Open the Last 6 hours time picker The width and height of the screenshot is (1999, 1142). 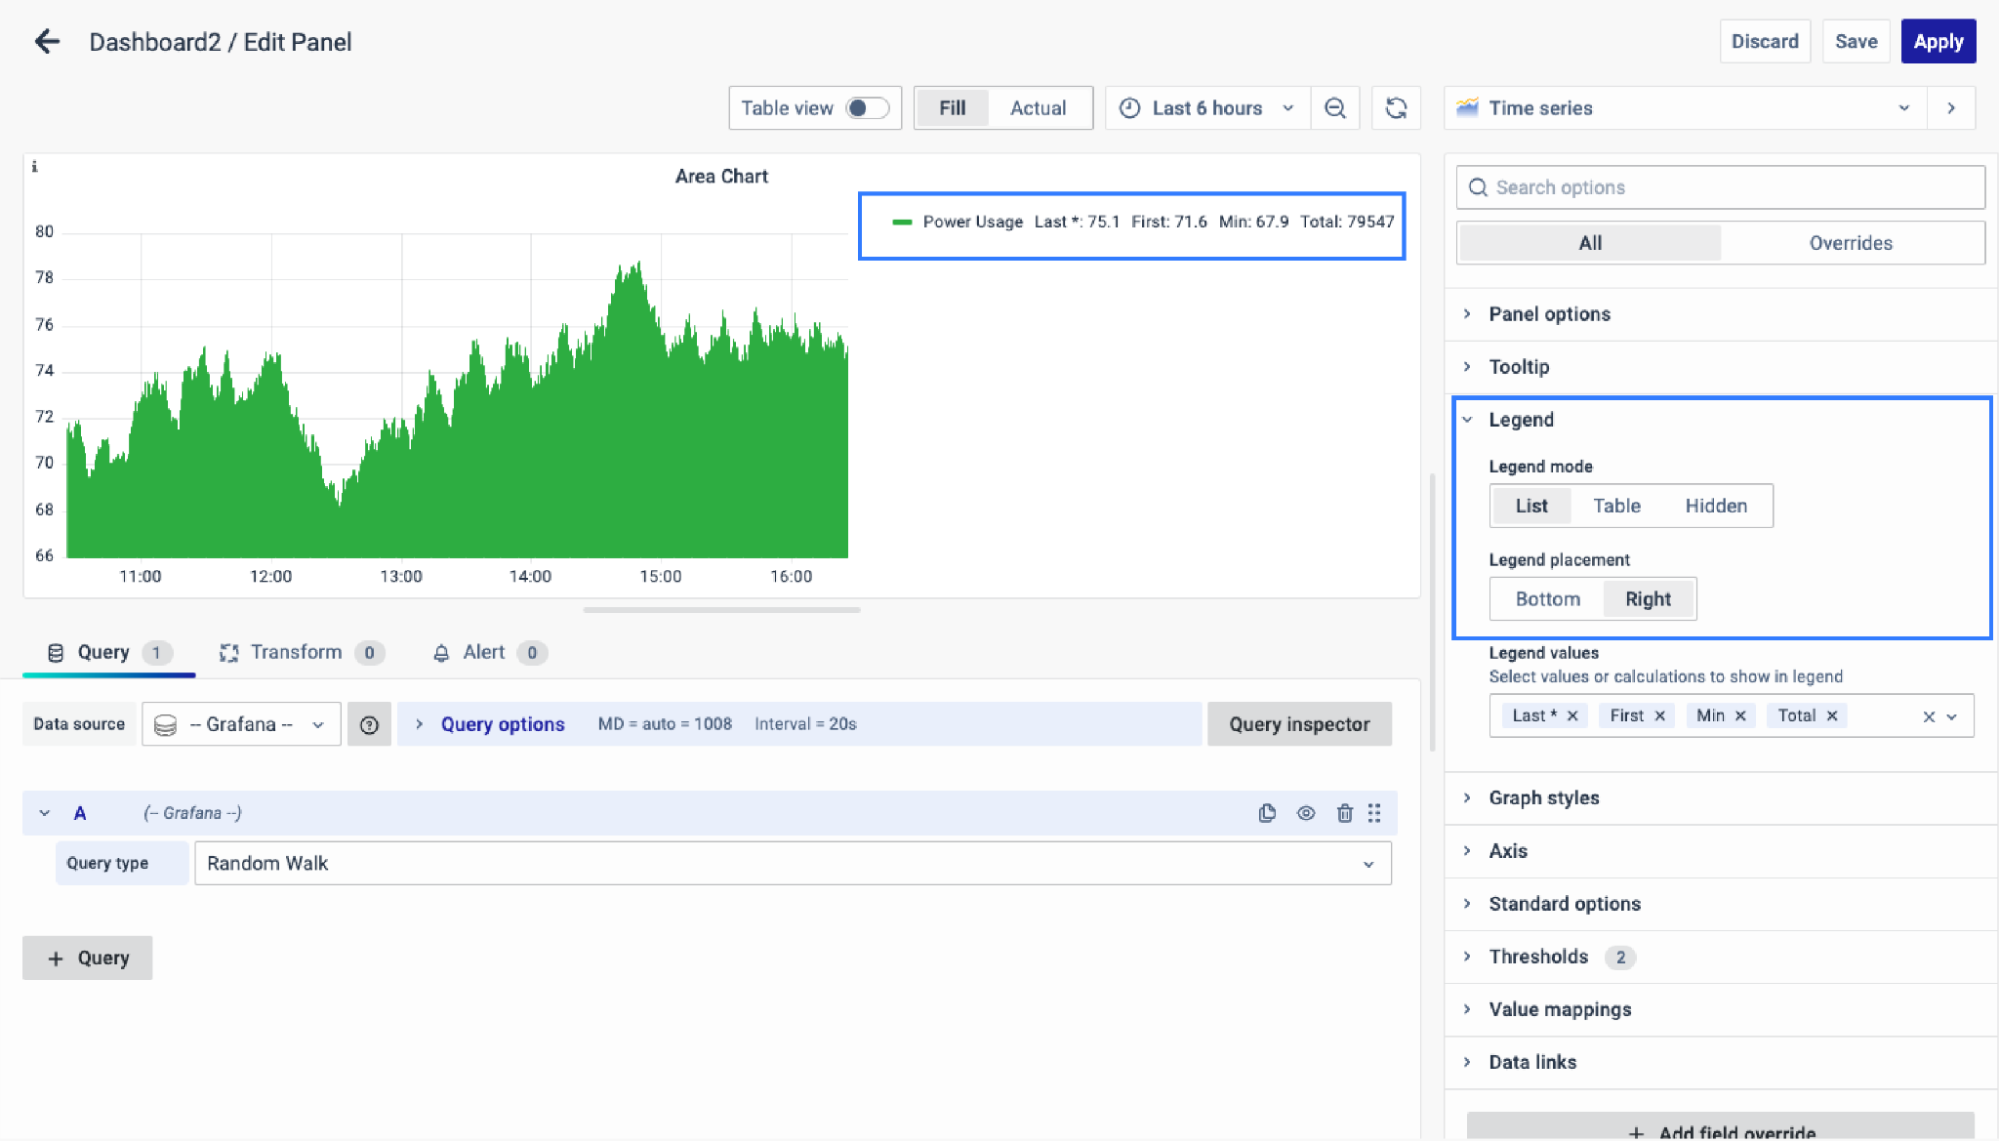1207,108
